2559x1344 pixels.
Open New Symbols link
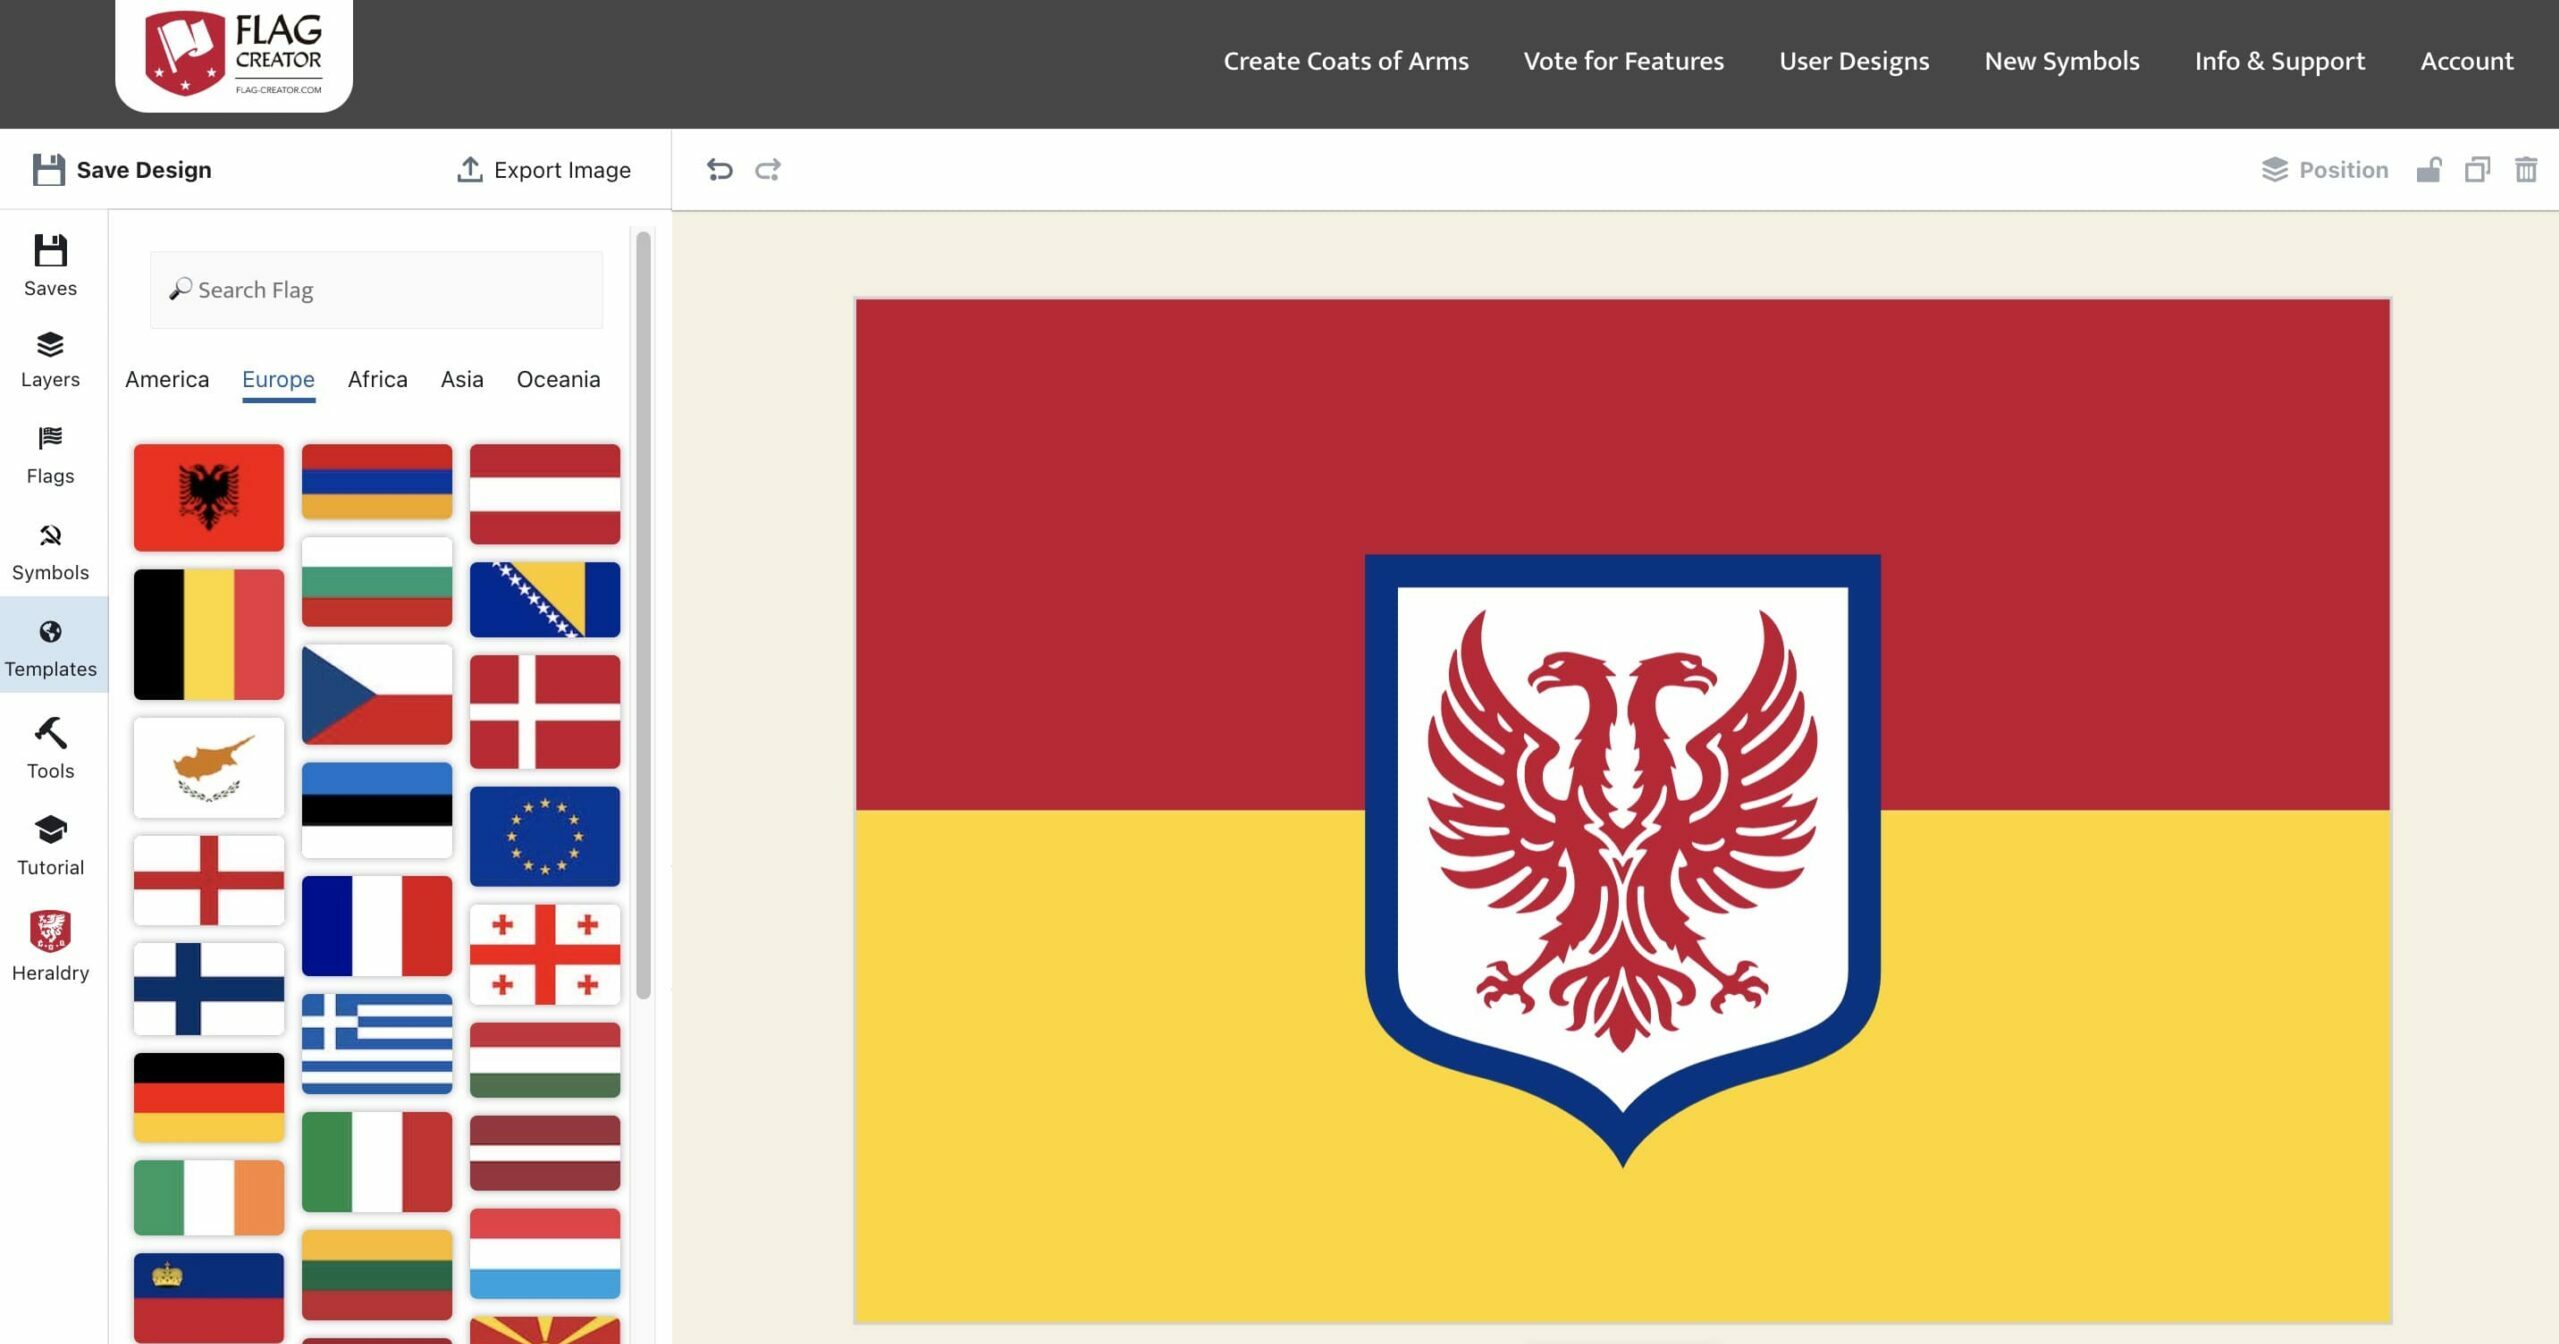2062,61
